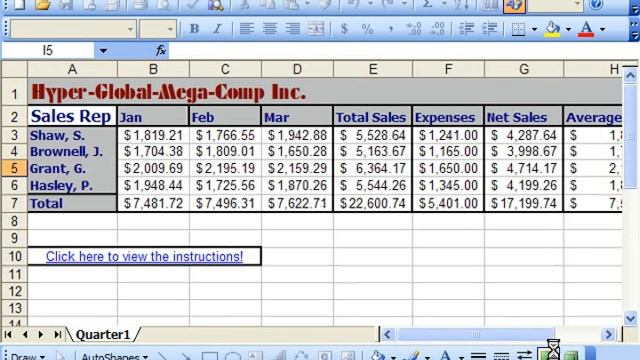640x360 pixels.
Task: Toggle Merge and Center
Action: (x=316, y=29)
